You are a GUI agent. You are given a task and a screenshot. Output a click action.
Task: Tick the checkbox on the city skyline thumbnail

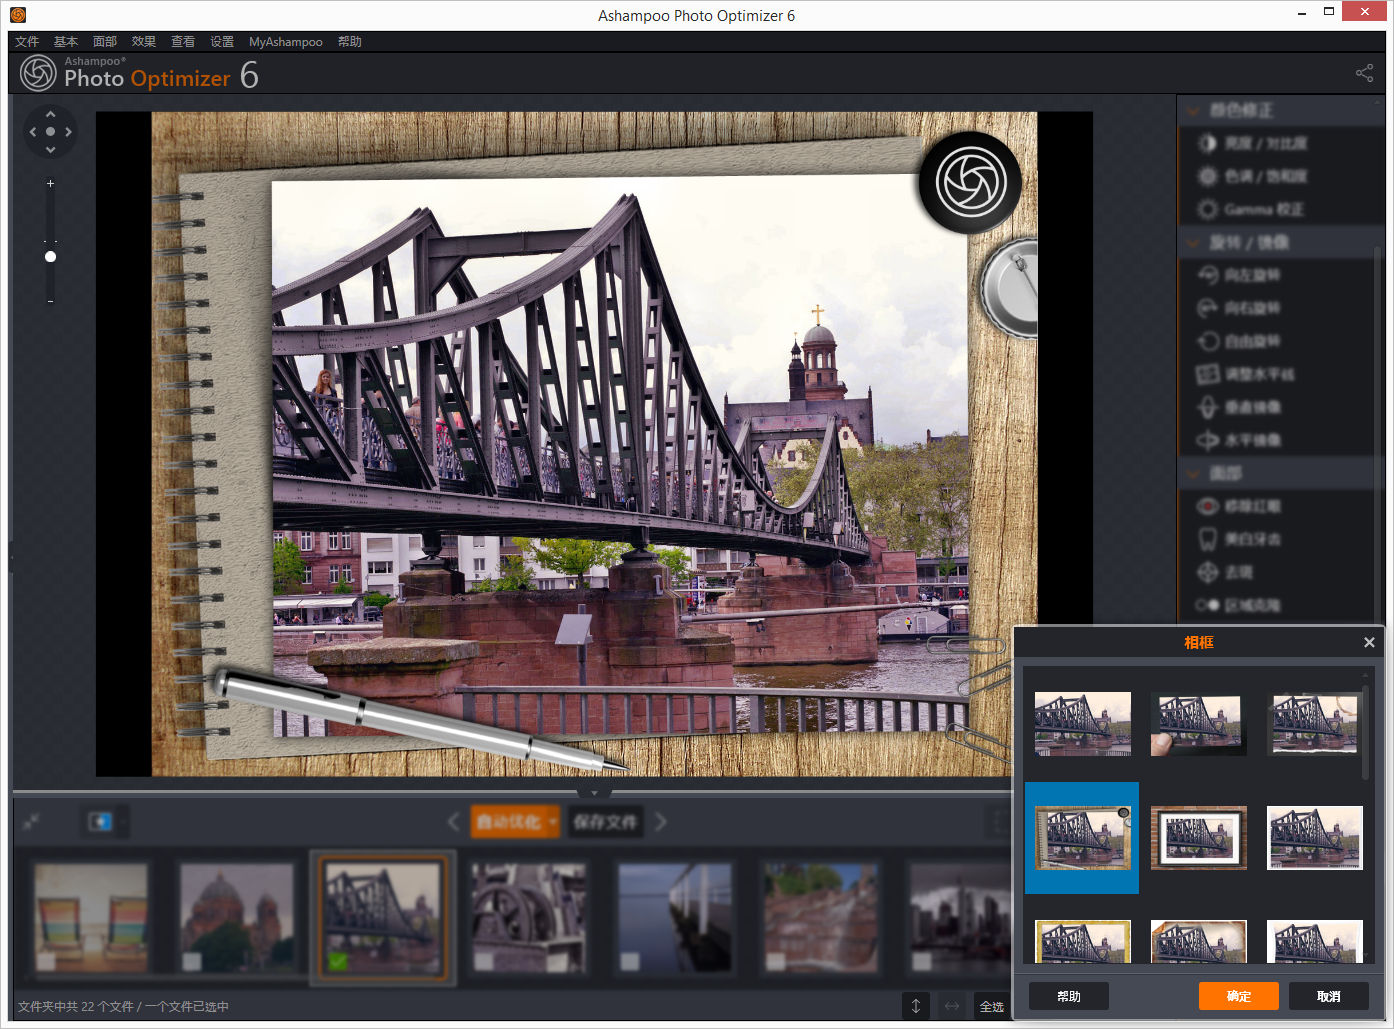pos(921,962)
